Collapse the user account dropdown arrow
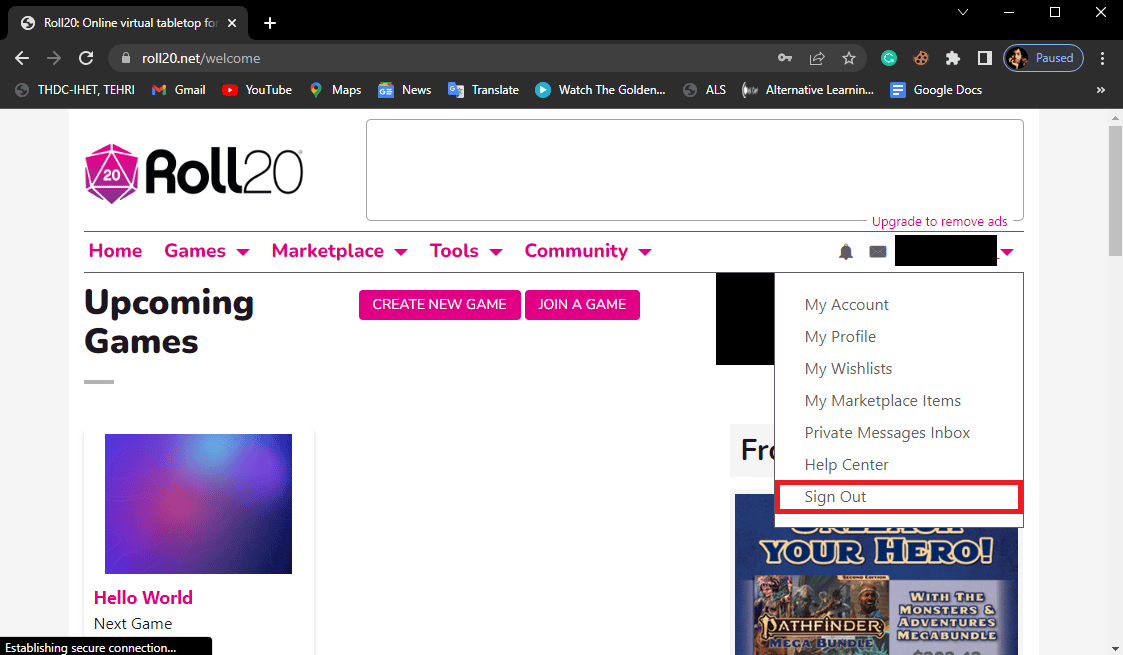Image resolution: width=1123 pixels, height=655 pixels. [1007, 252]
